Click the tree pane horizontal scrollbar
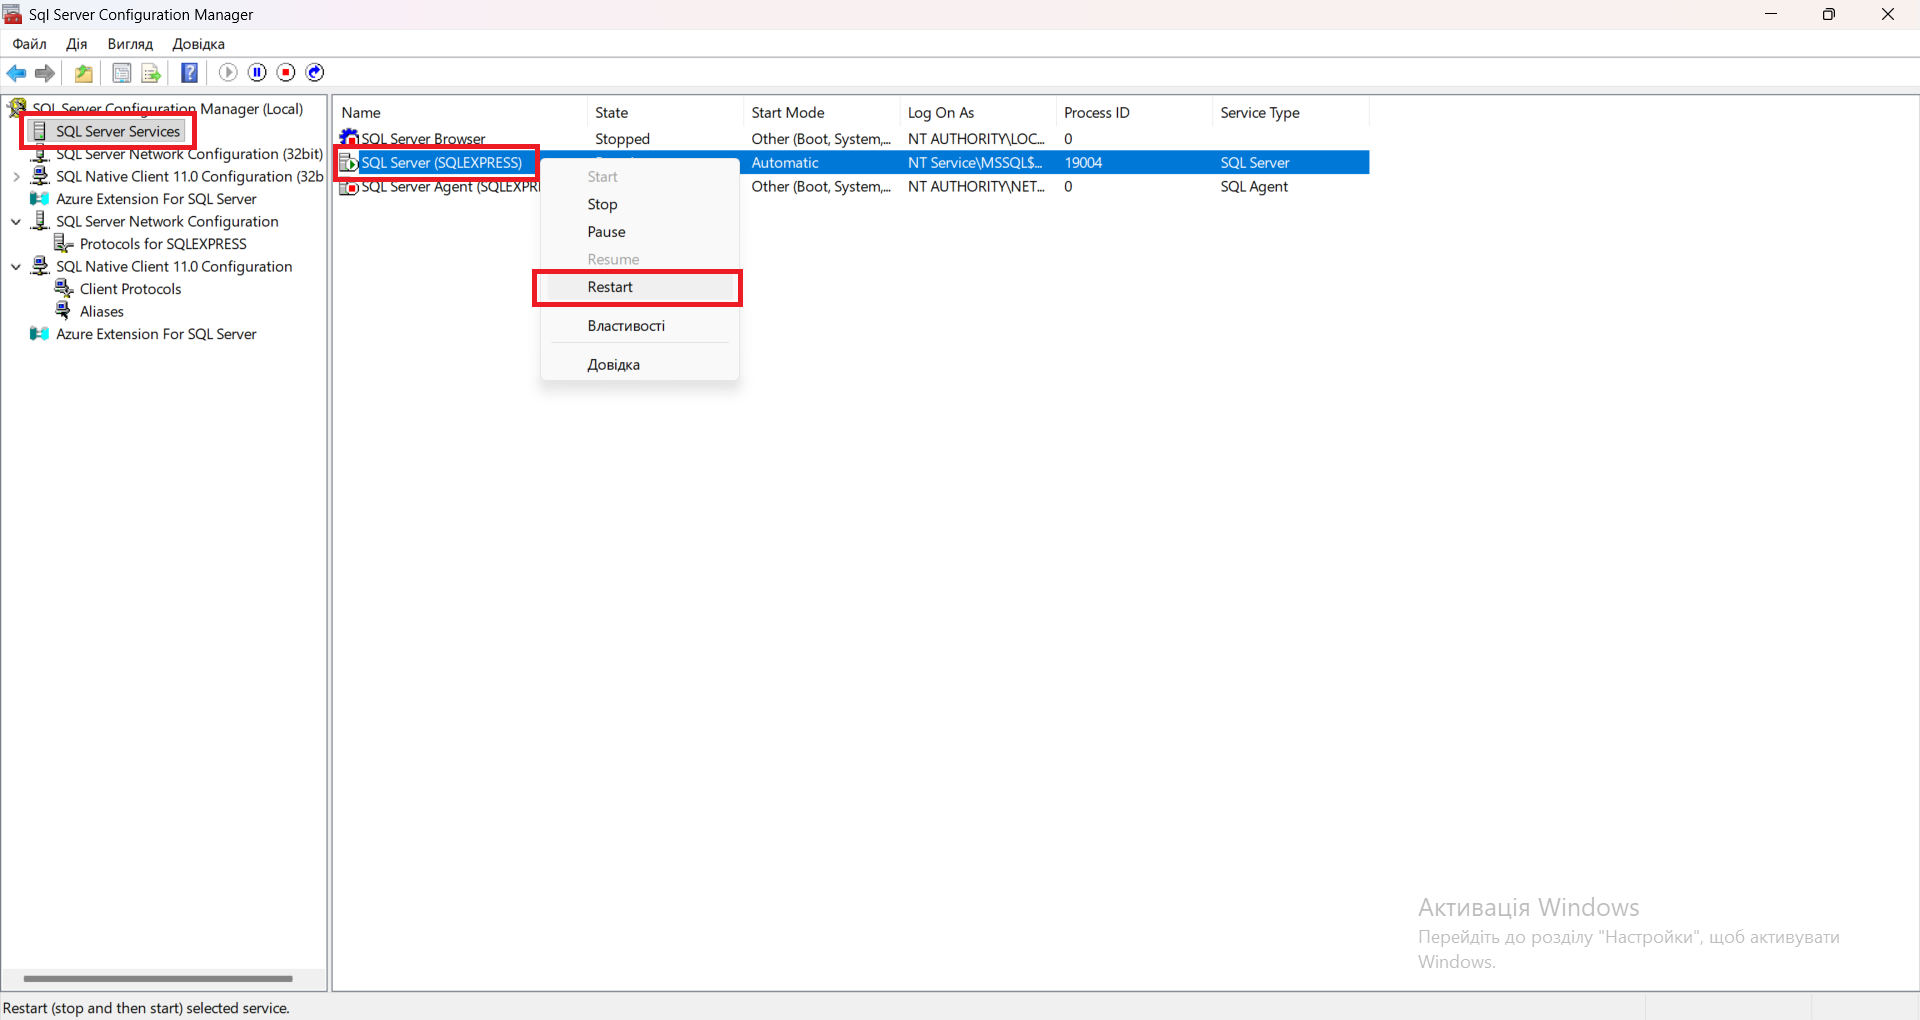 tap(158, 979)
